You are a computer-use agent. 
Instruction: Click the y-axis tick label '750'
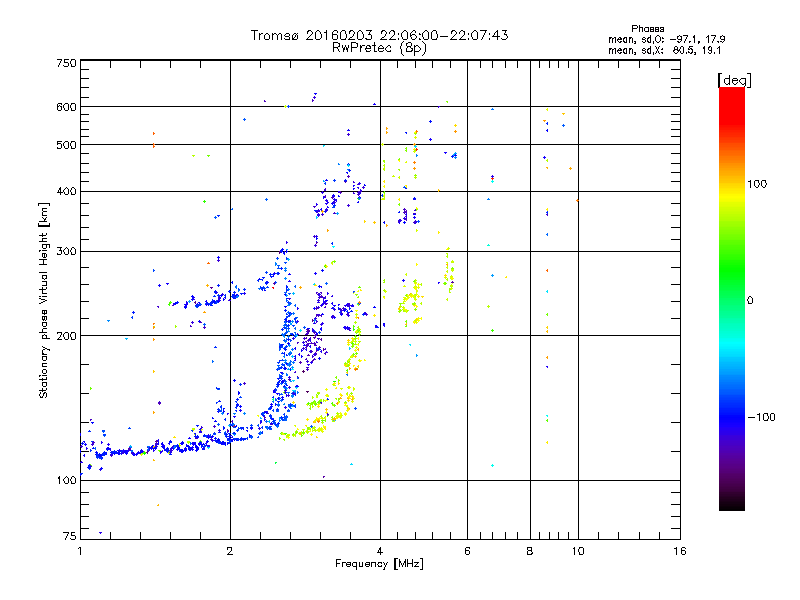67,63
